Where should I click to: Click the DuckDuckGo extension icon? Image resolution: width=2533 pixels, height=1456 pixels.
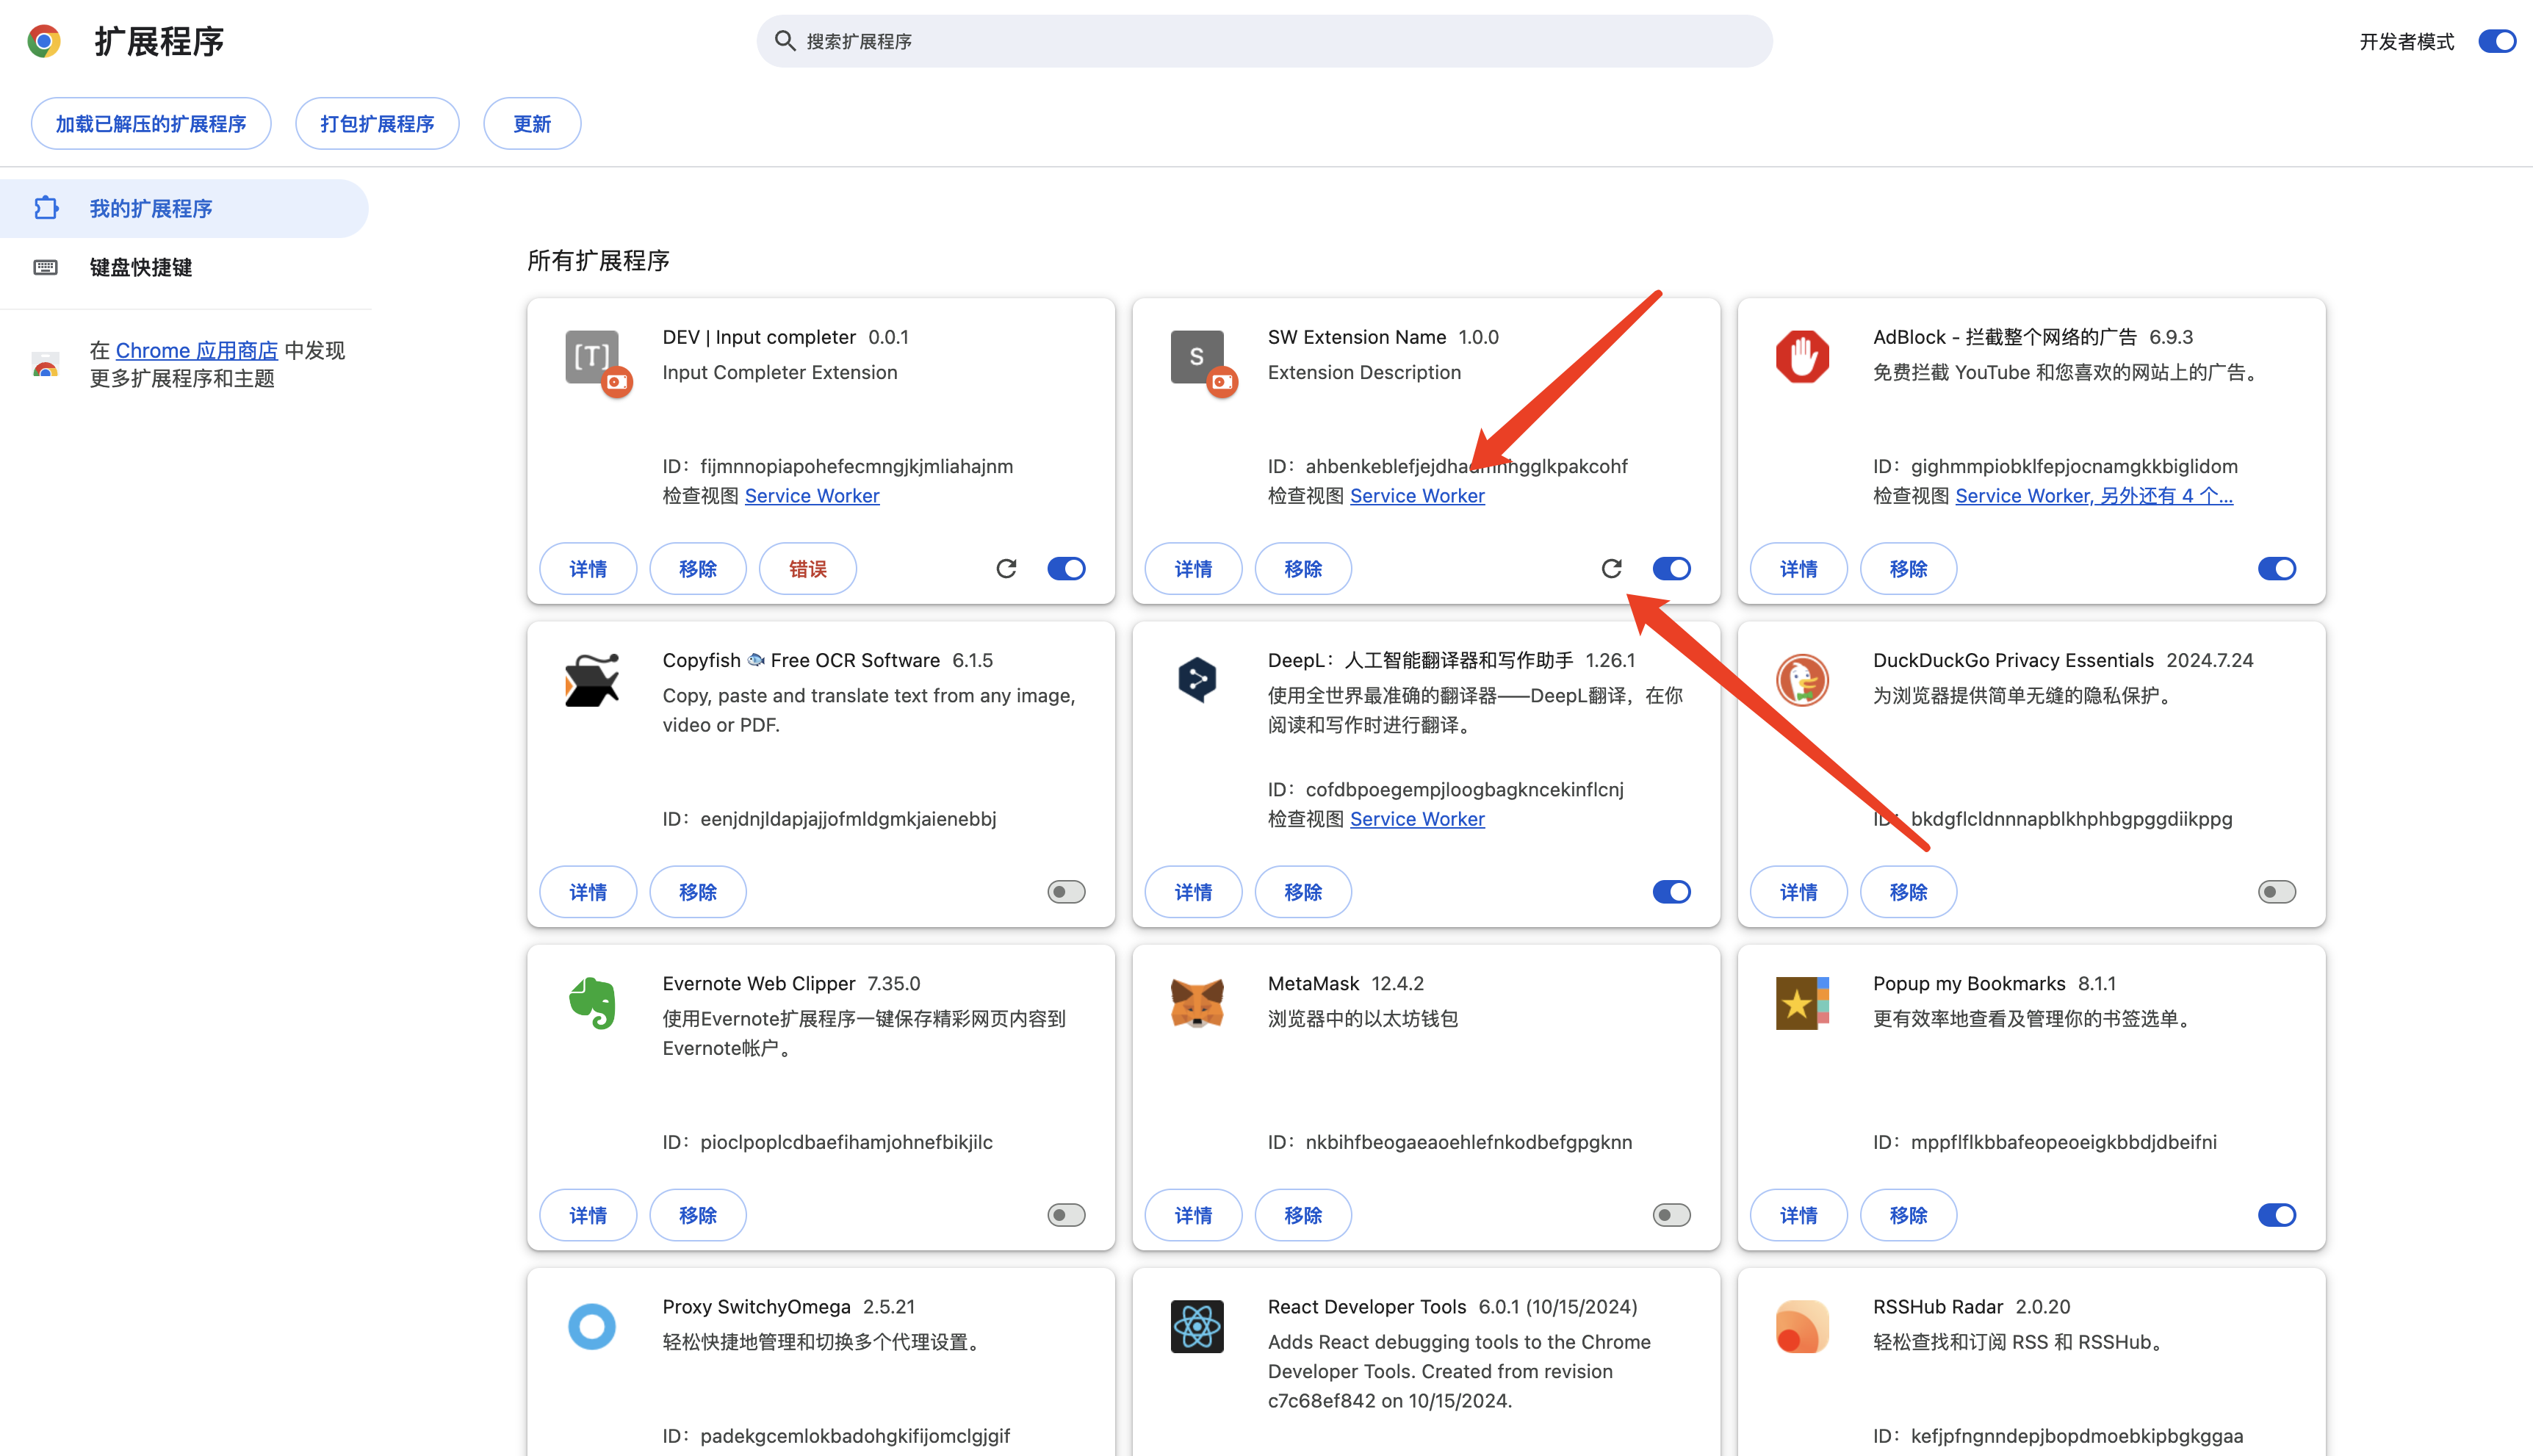tap(1802, 680)
